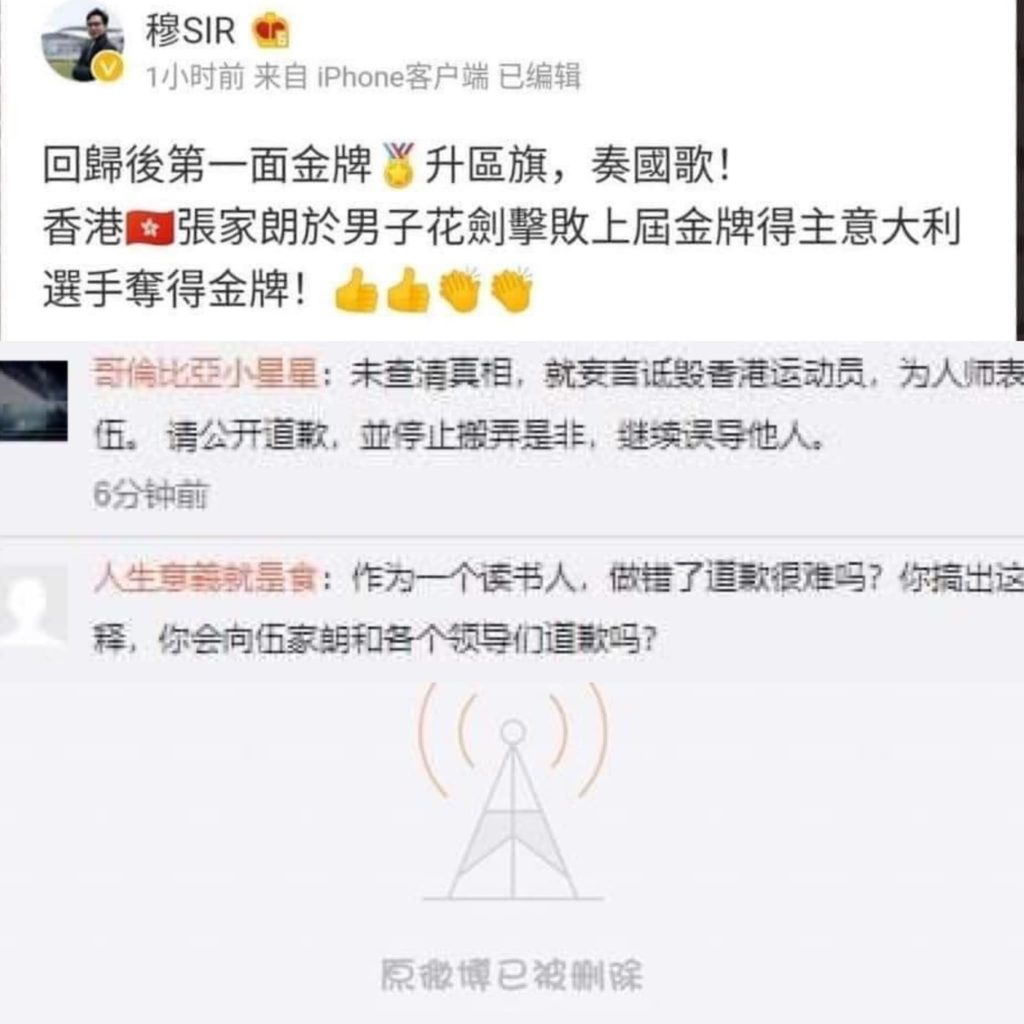Tap the broadcast tower deleted-post icon

[513, 792]
